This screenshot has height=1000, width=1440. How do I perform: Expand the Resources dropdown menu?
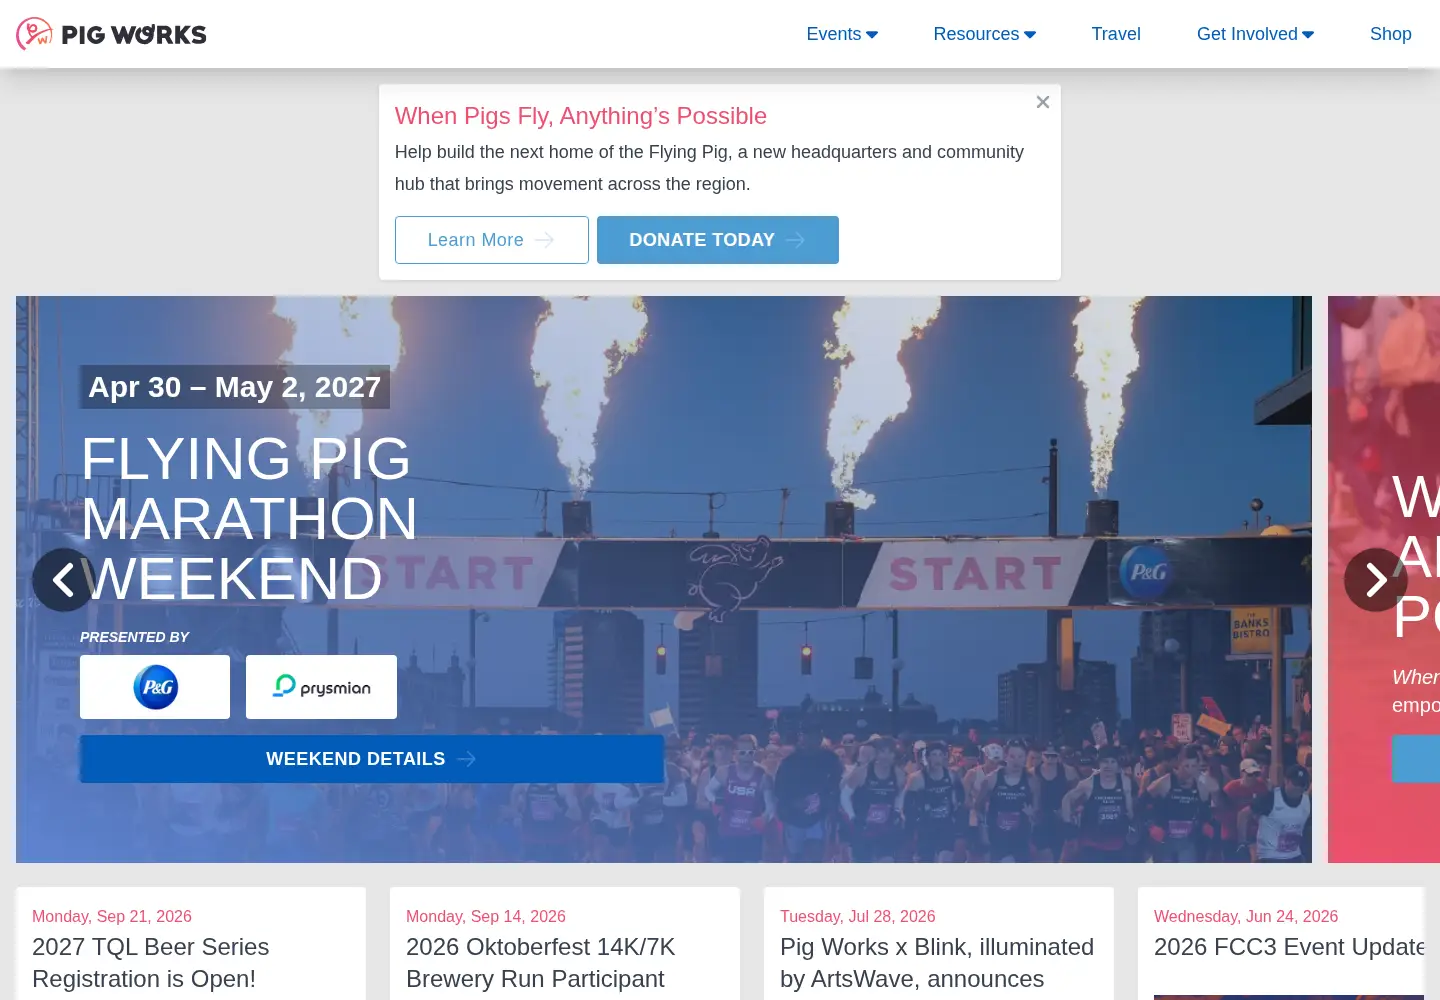(984, 34)
